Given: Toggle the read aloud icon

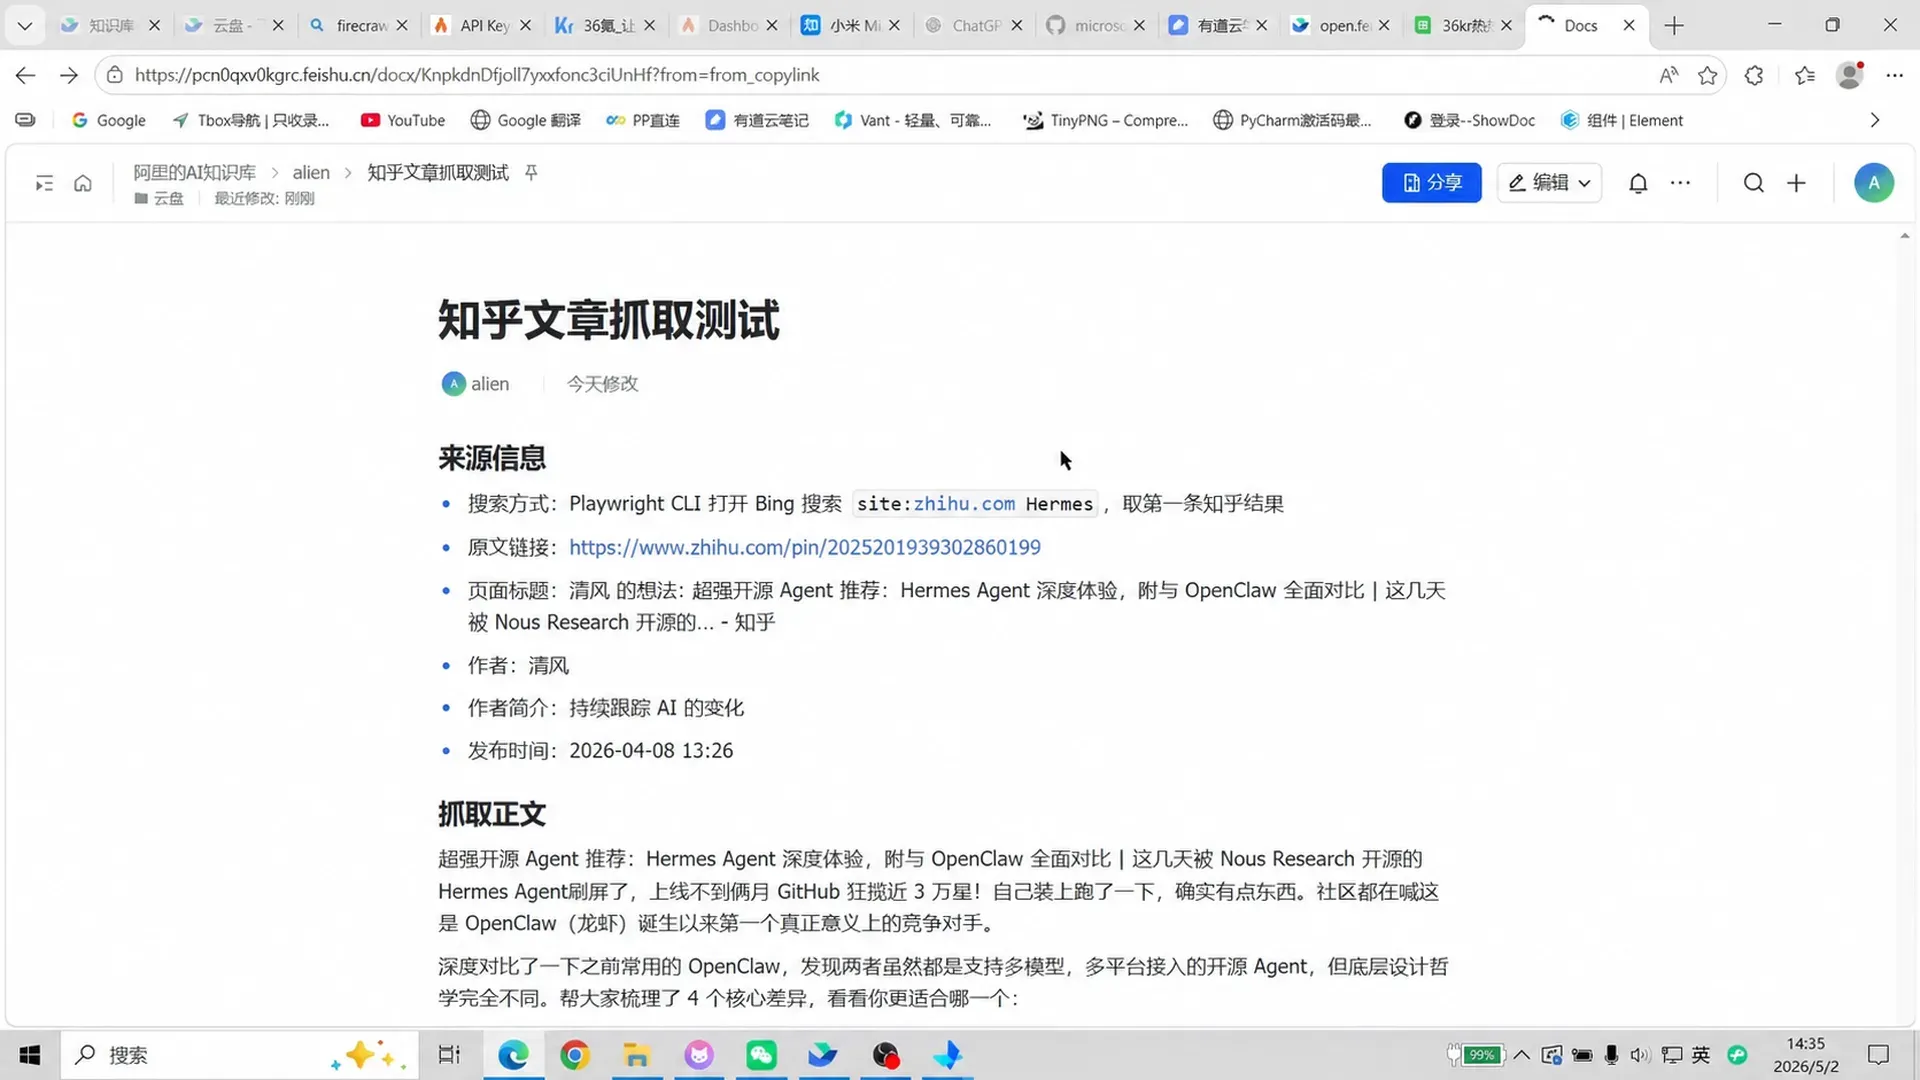Looking at the screenshot, I should [x=1668, y=75].
